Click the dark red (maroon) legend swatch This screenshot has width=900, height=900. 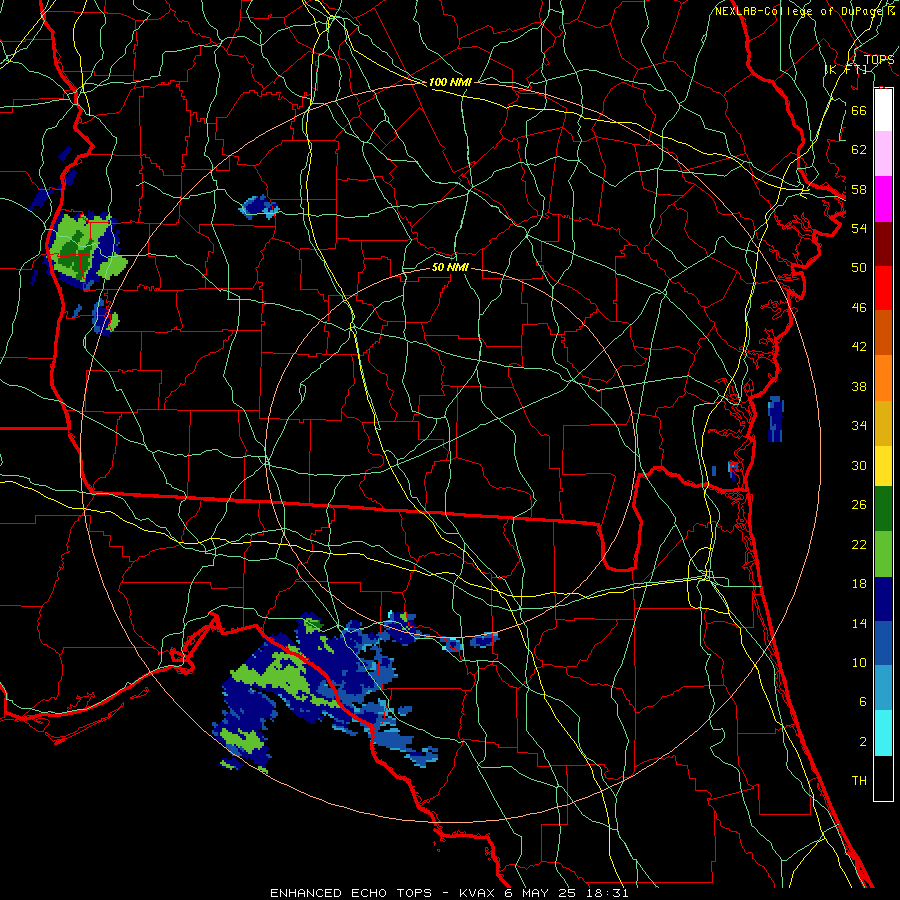coord(883,243)
